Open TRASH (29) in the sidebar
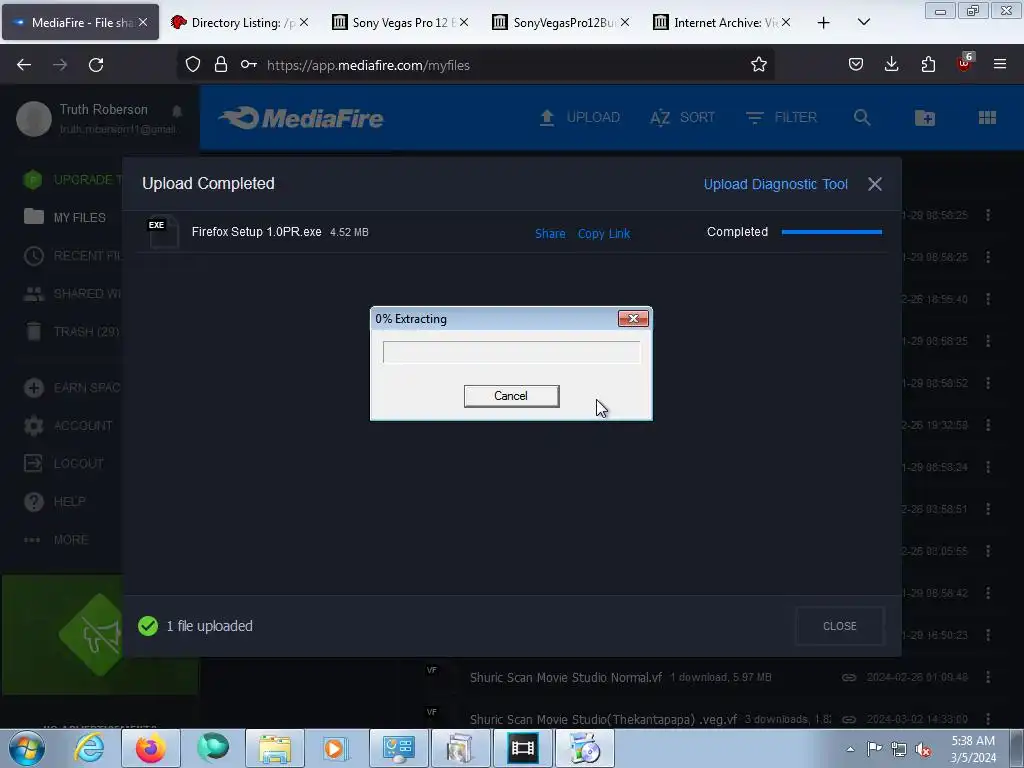 (72, 332)
